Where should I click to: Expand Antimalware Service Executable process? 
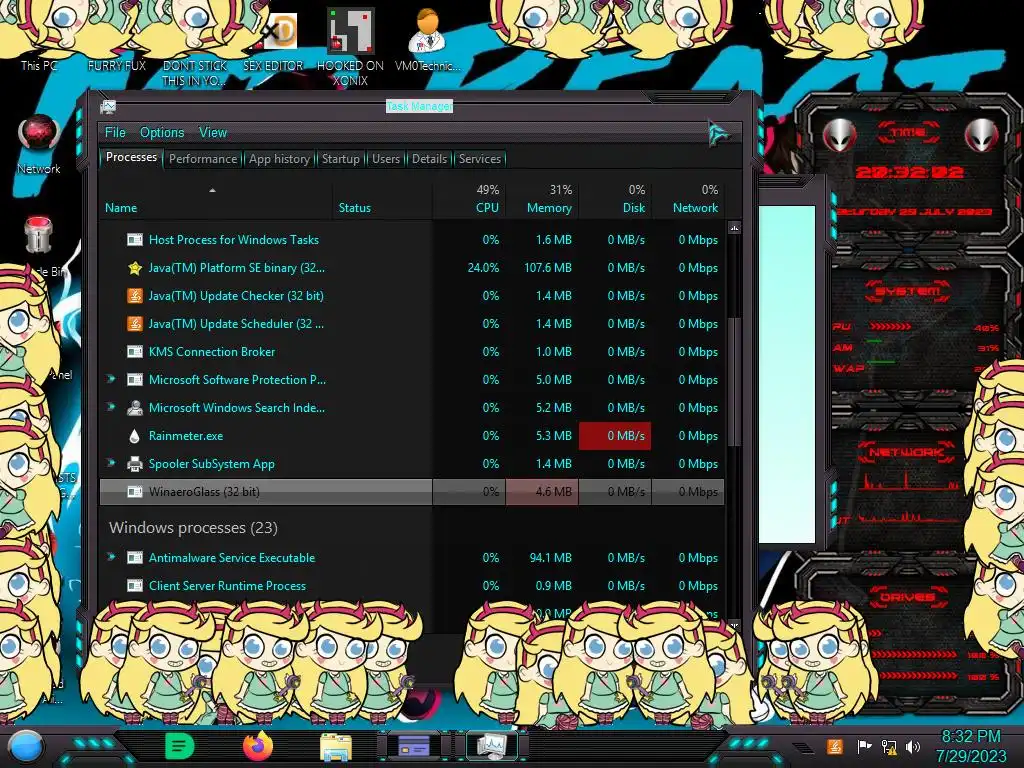point(111,557)
